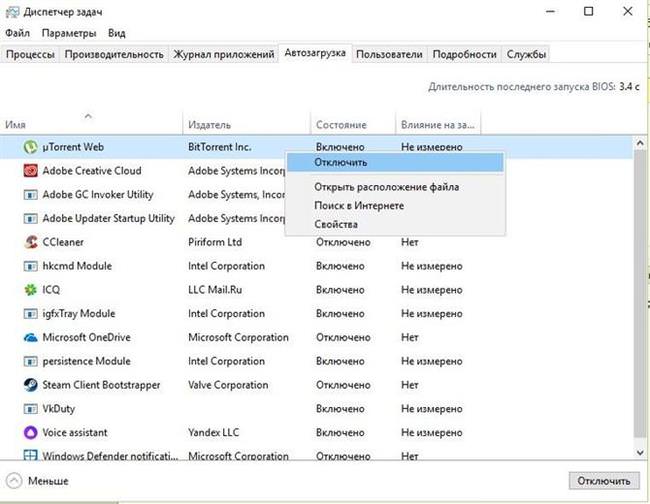Switch to the Процессы tab
Image resolution: width=650 pixels, height=504 pixels.
coord(30,54)
